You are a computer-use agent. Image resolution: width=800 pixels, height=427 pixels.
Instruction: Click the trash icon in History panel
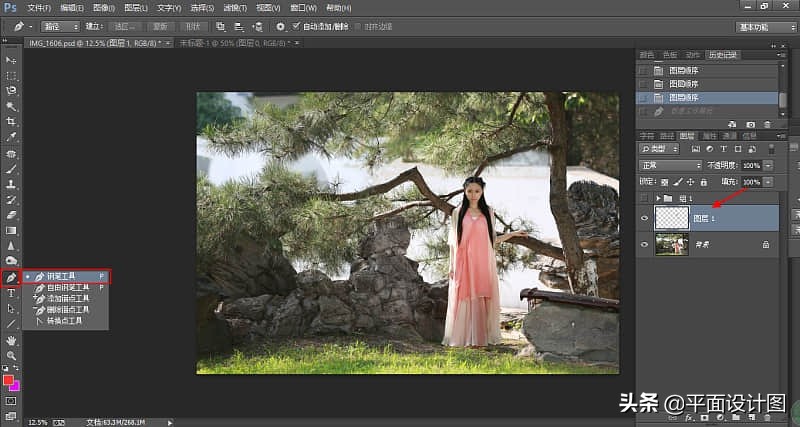tap(767, 124)
